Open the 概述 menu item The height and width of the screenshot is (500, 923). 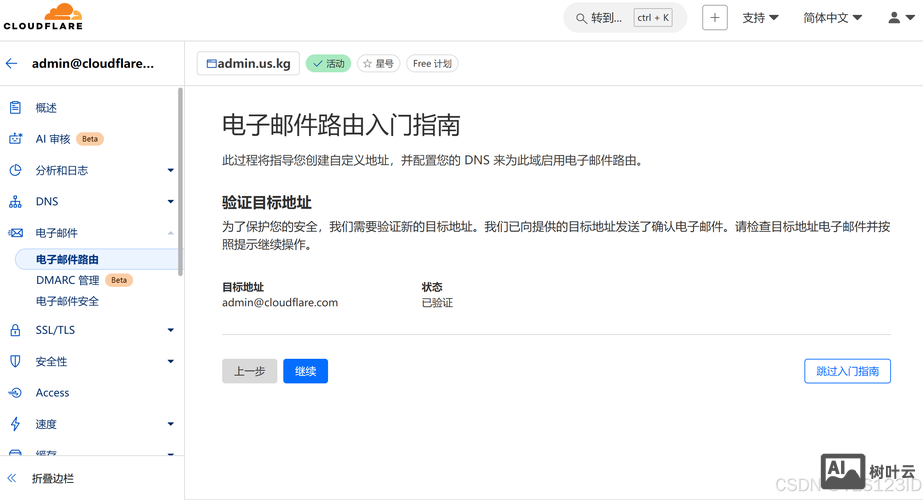click(46, 108)
